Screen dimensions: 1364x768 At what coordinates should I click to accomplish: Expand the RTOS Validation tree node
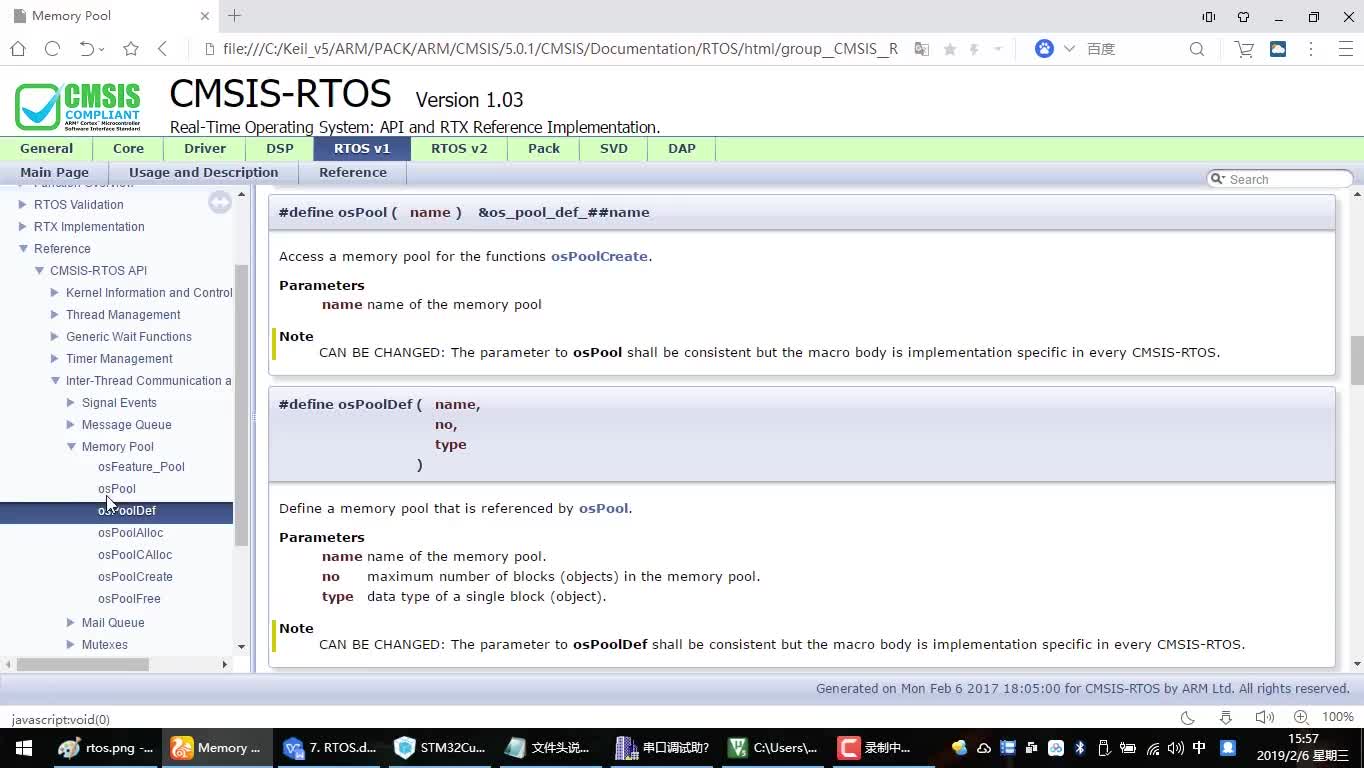[x=23, y=204]
